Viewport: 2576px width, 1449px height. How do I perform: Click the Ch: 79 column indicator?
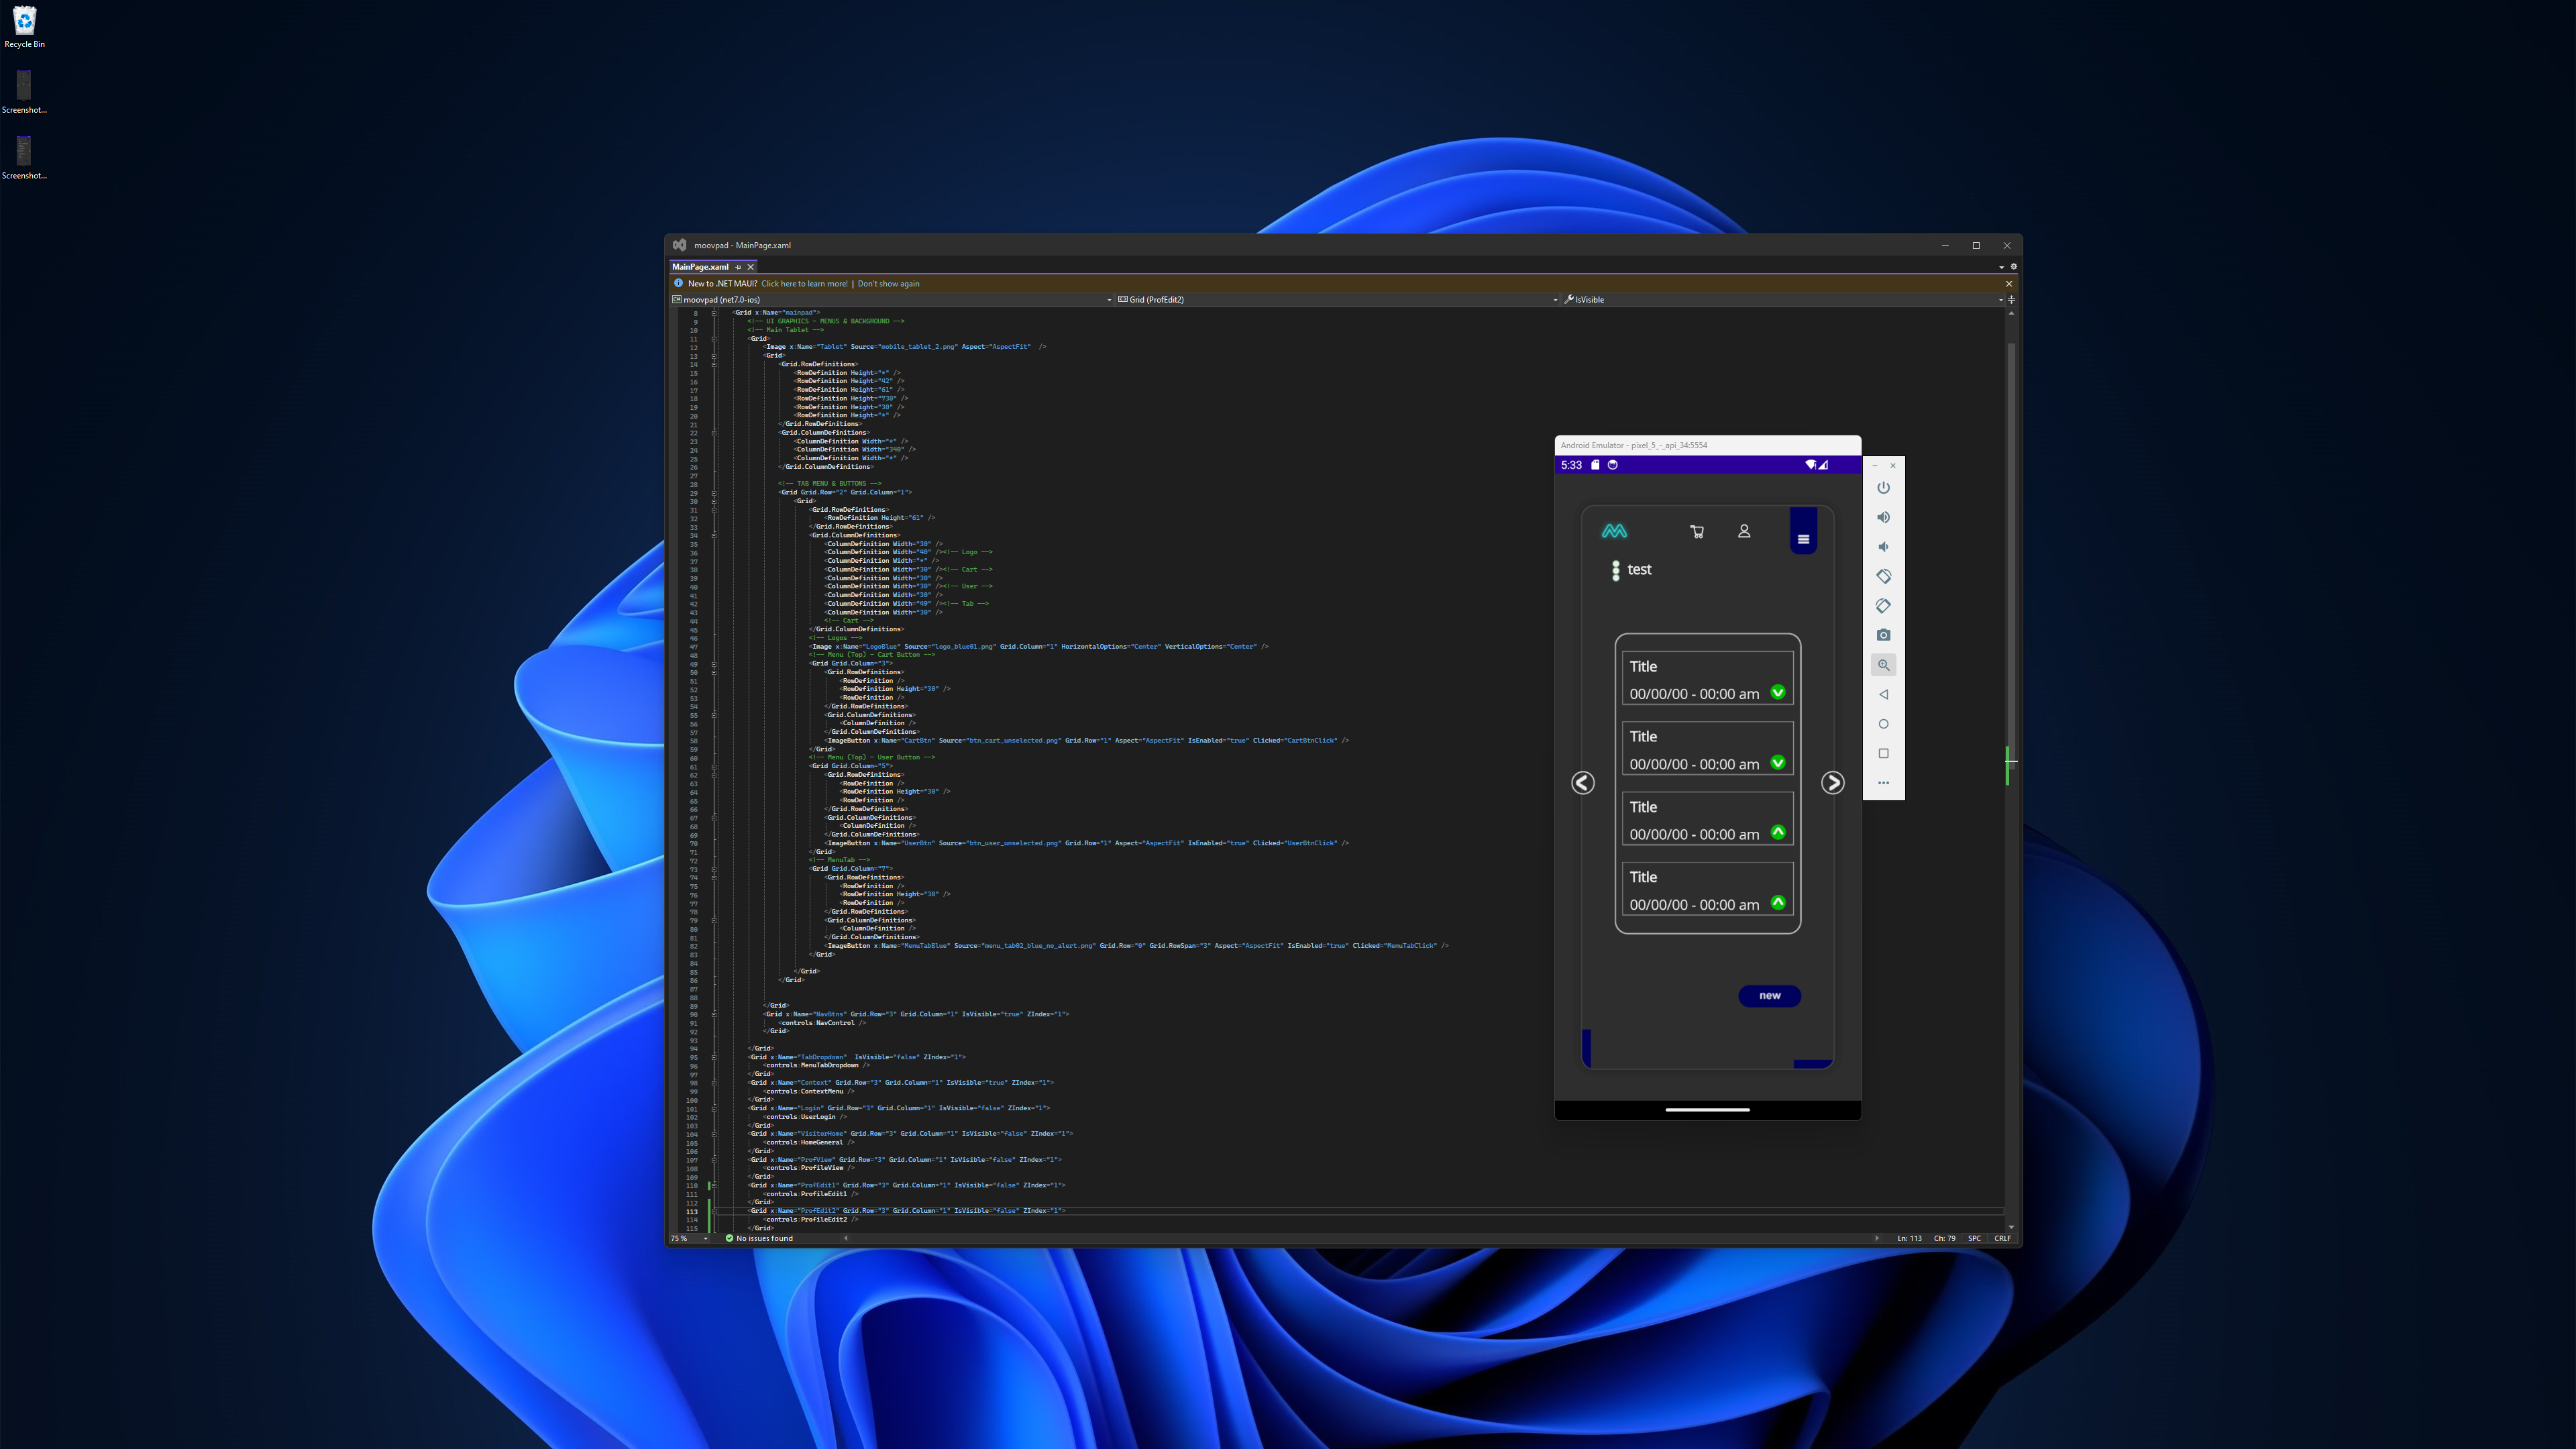[x=1944, y=1238]
